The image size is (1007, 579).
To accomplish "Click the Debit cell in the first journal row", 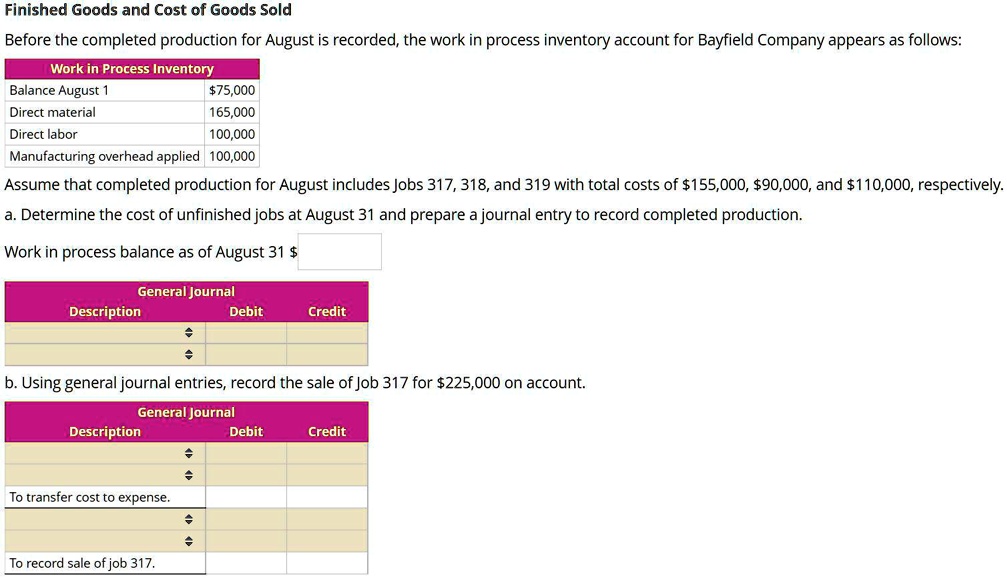I will point(246,332).
